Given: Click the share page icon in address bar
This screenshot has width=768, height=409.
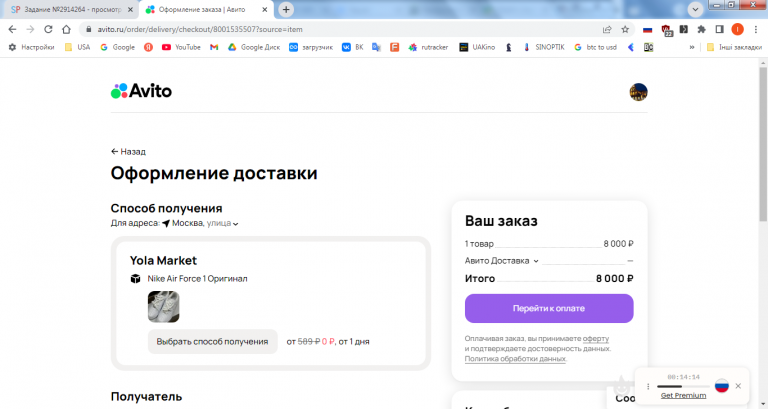Looking at the screenshot, I should (x=607, y=29).
